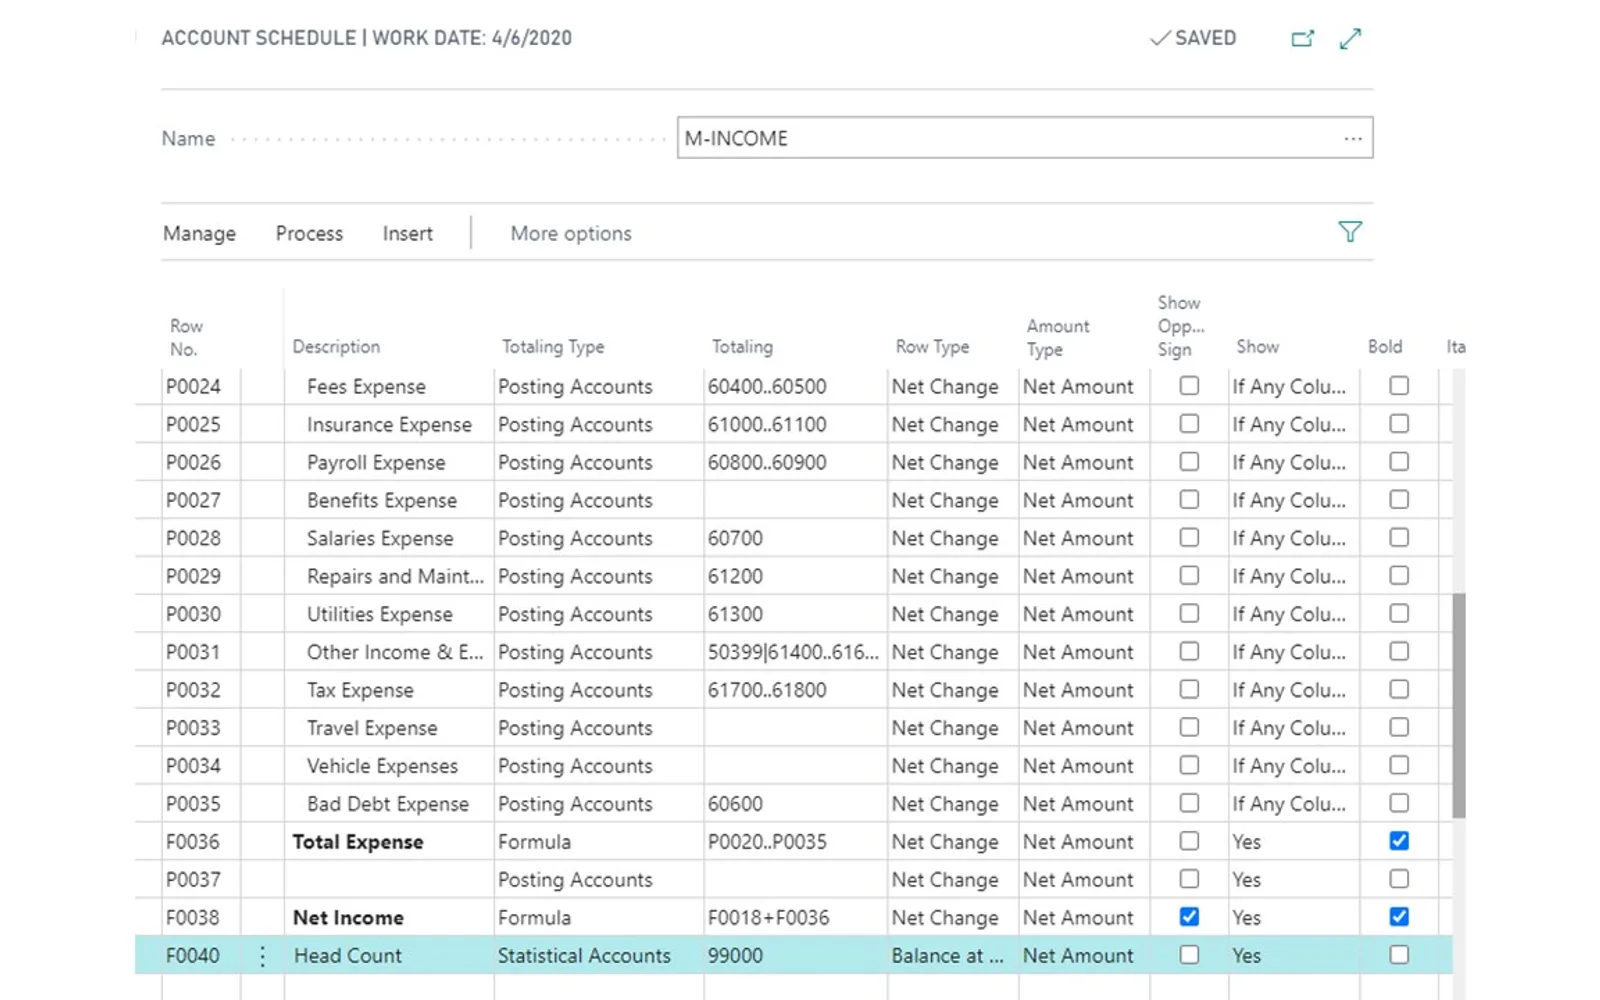Uncheck Bold for Total Expense row
Screen dimensions: 1600x1000
coord(1399,841)
